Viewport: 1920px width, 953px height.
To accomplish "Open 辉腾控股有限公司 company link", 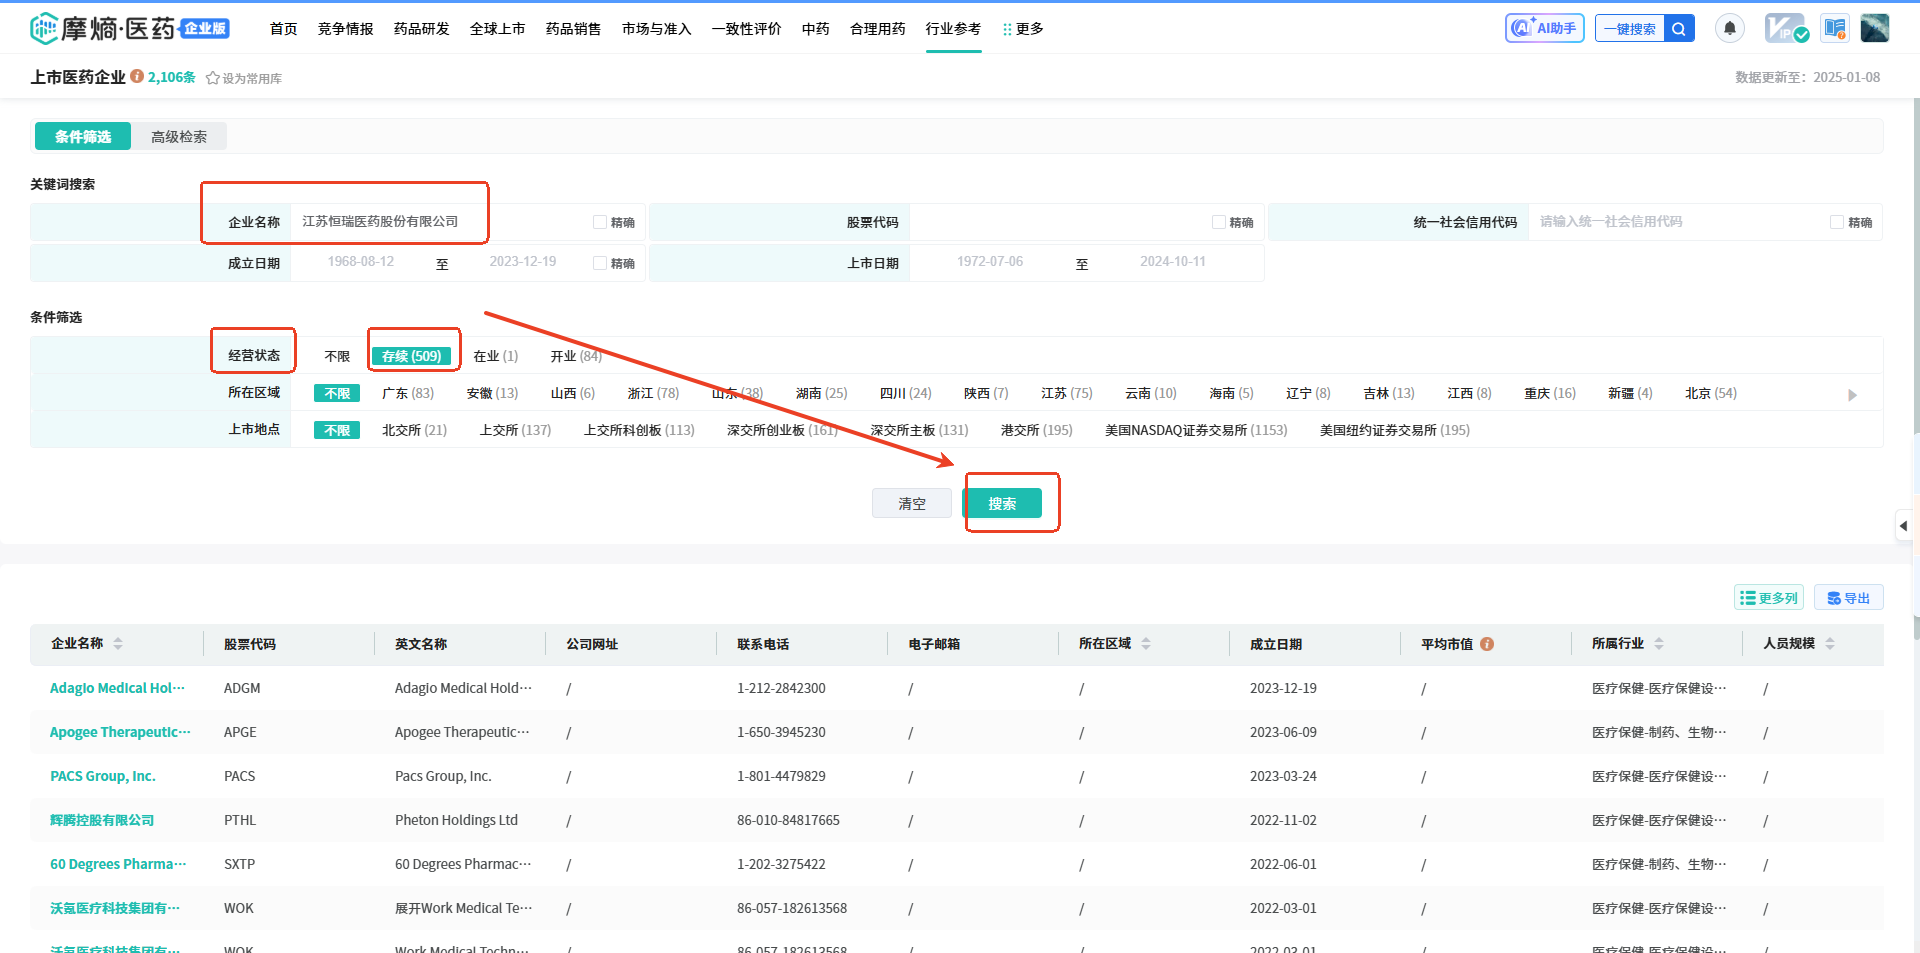I will (x=102, y=820).
